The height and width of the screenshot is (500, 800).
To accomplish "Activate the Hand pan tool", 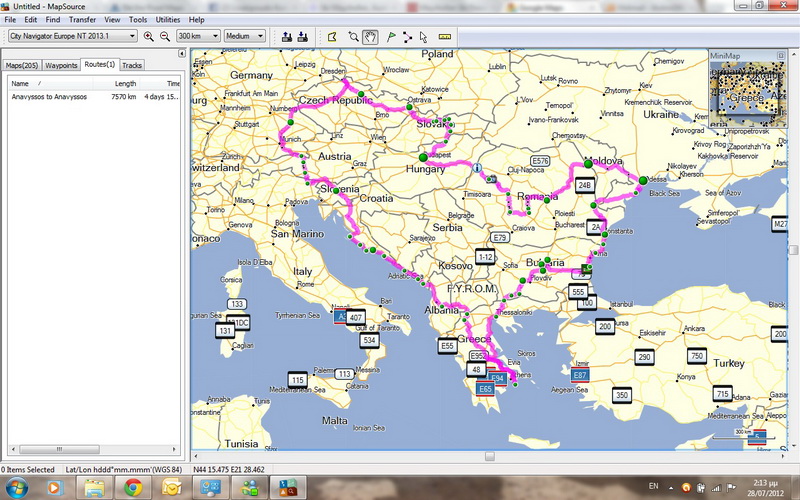I will (370, 36).
